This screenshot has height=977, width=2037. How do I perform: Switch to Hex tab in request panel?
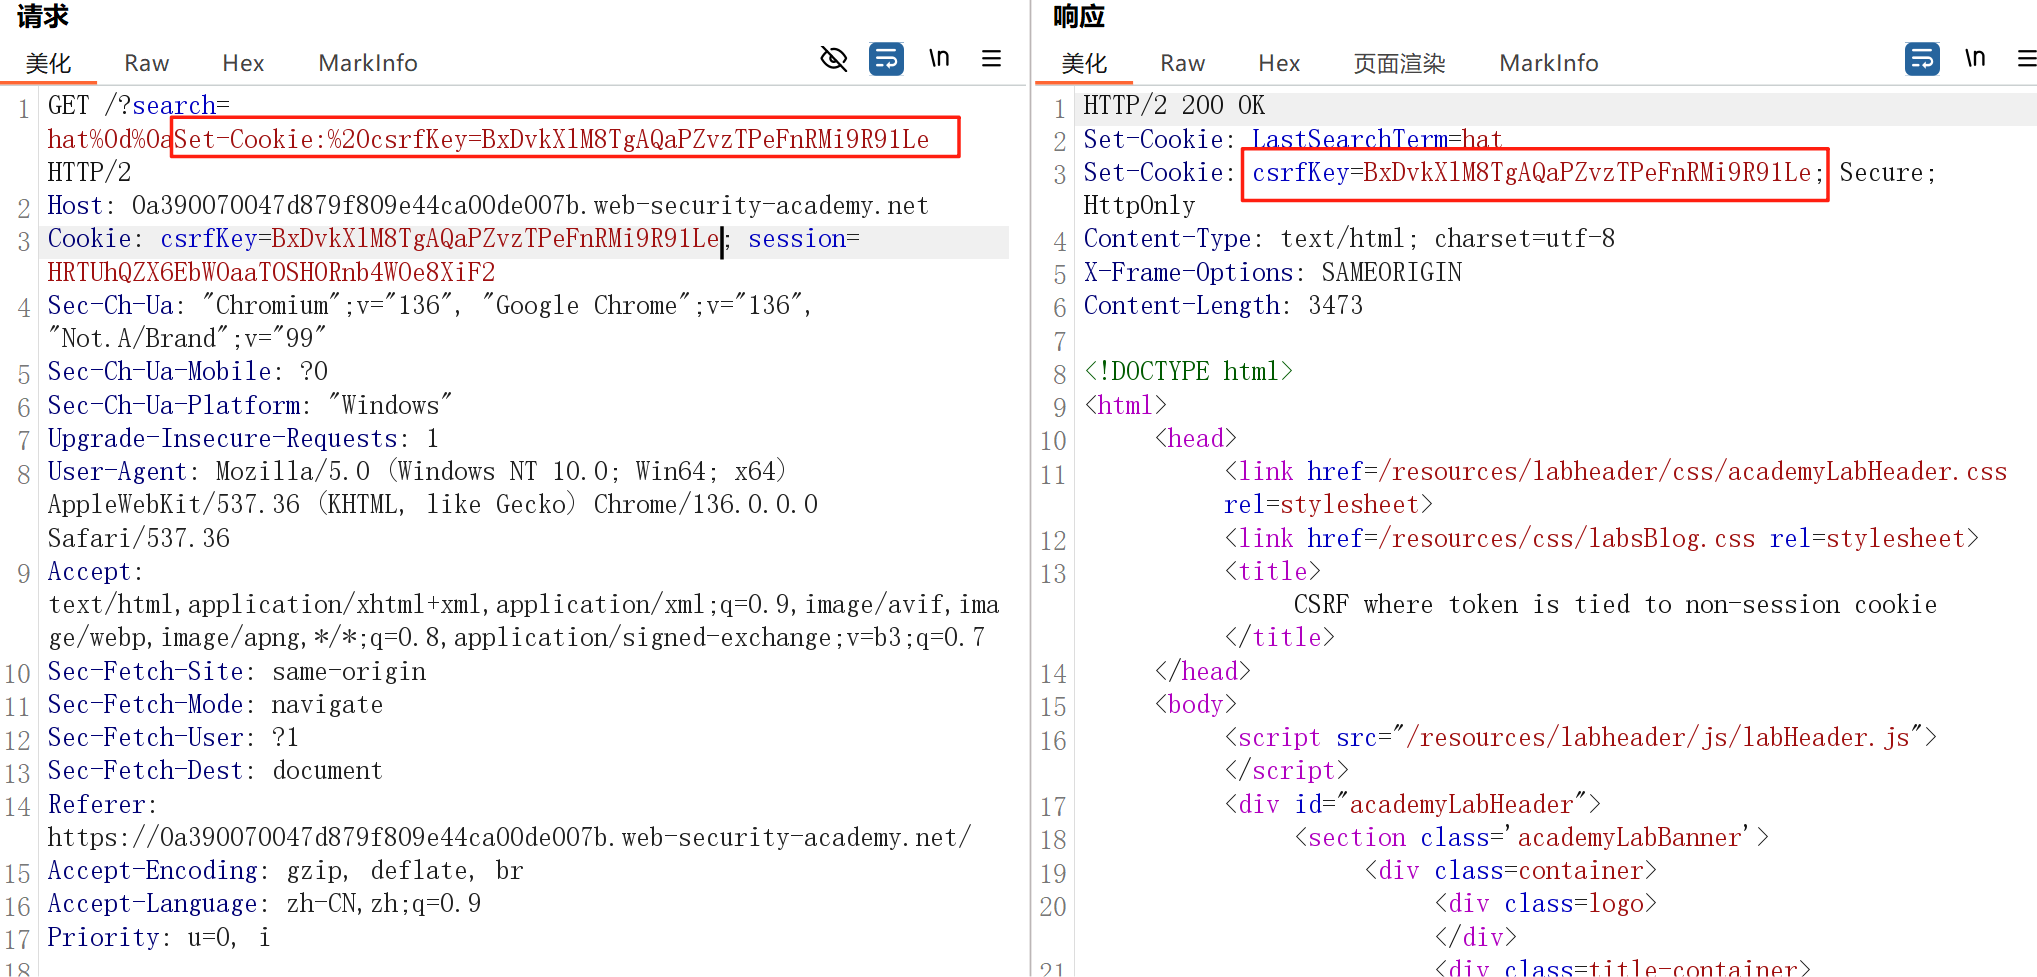tap(243, 63)
